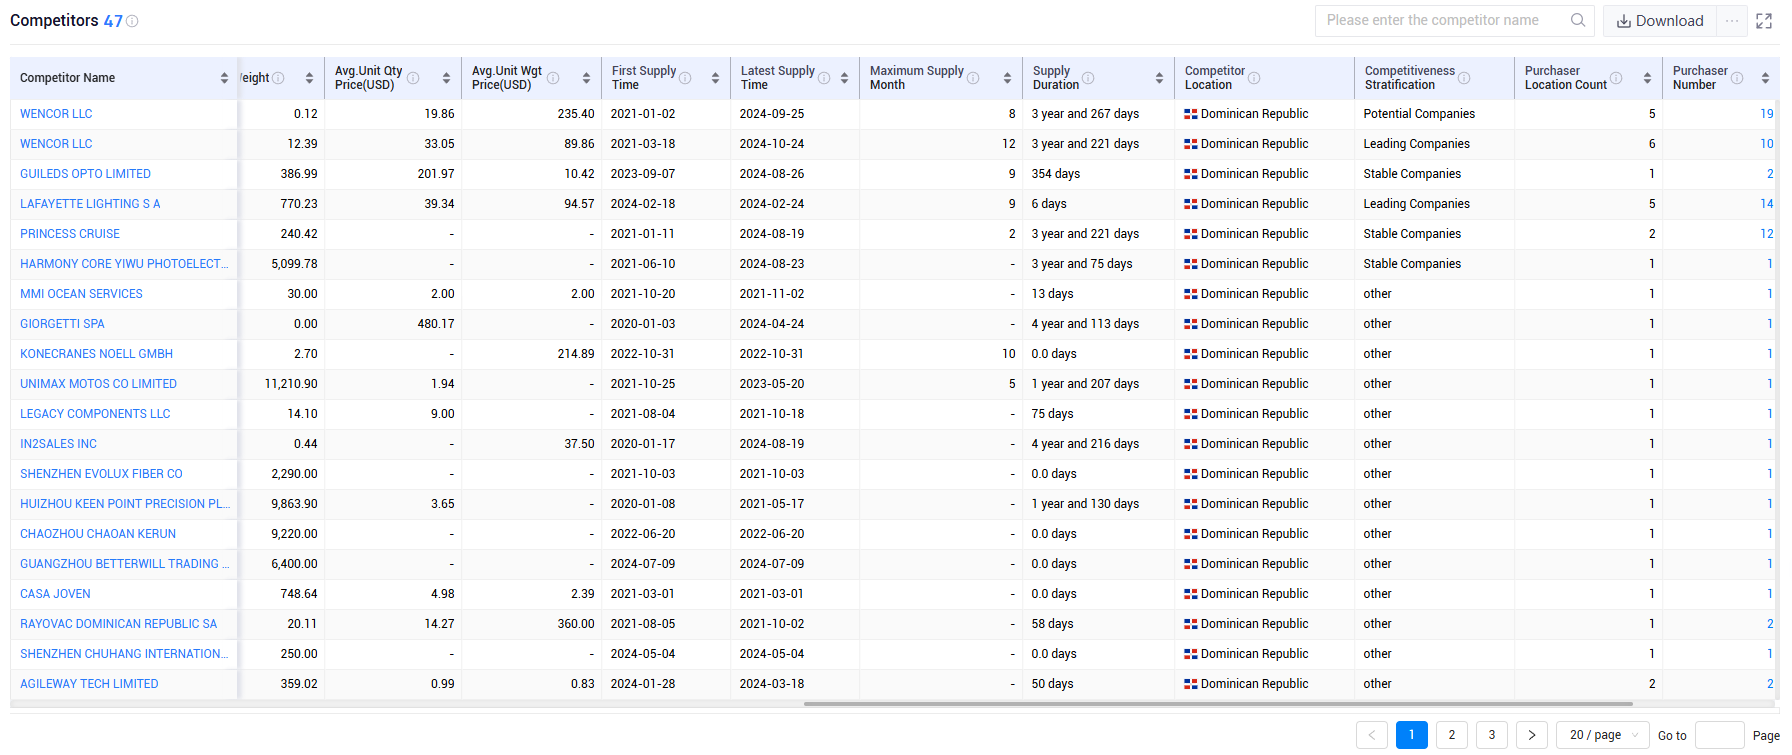Click the info icon on the weight column
Image resolution: width=1792 pixels, height=755 pixels.
click(278, 78)
